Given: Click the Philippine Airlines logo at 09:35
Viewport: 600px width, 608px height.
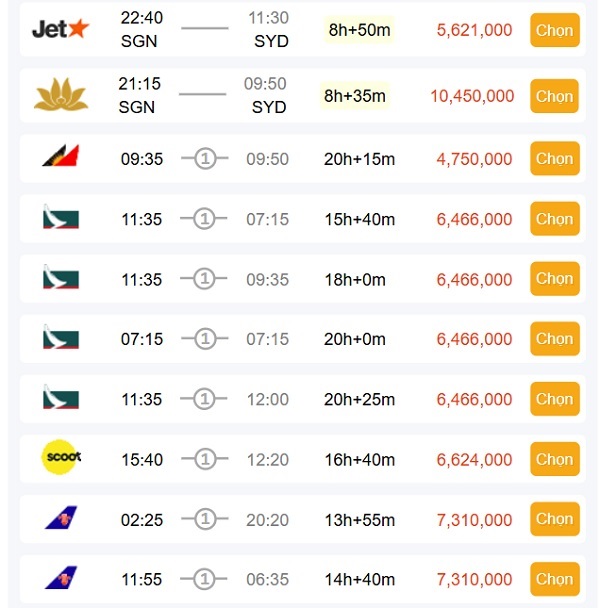Looking at the screenshot, I should (61, 158).
